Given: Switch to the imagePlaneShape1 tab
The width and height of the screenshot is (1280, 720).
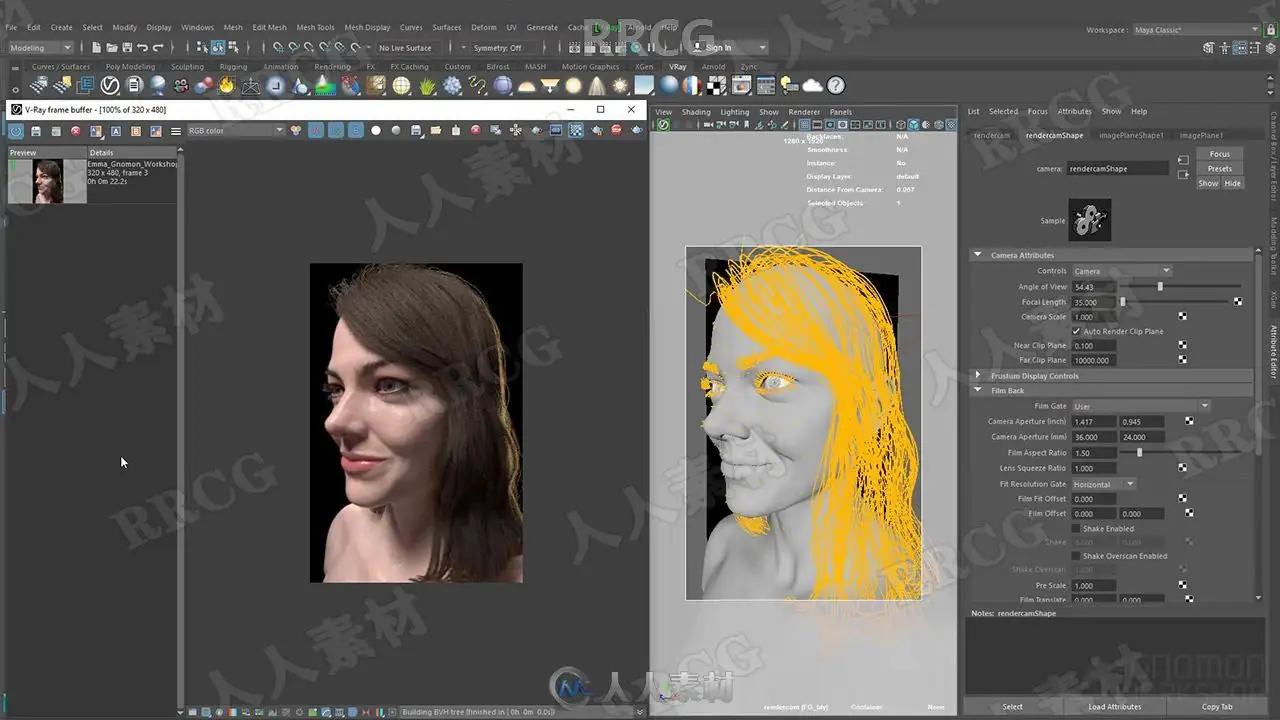Looking at the screenshot, I should pyautogui.click(x=1131, y=135).
